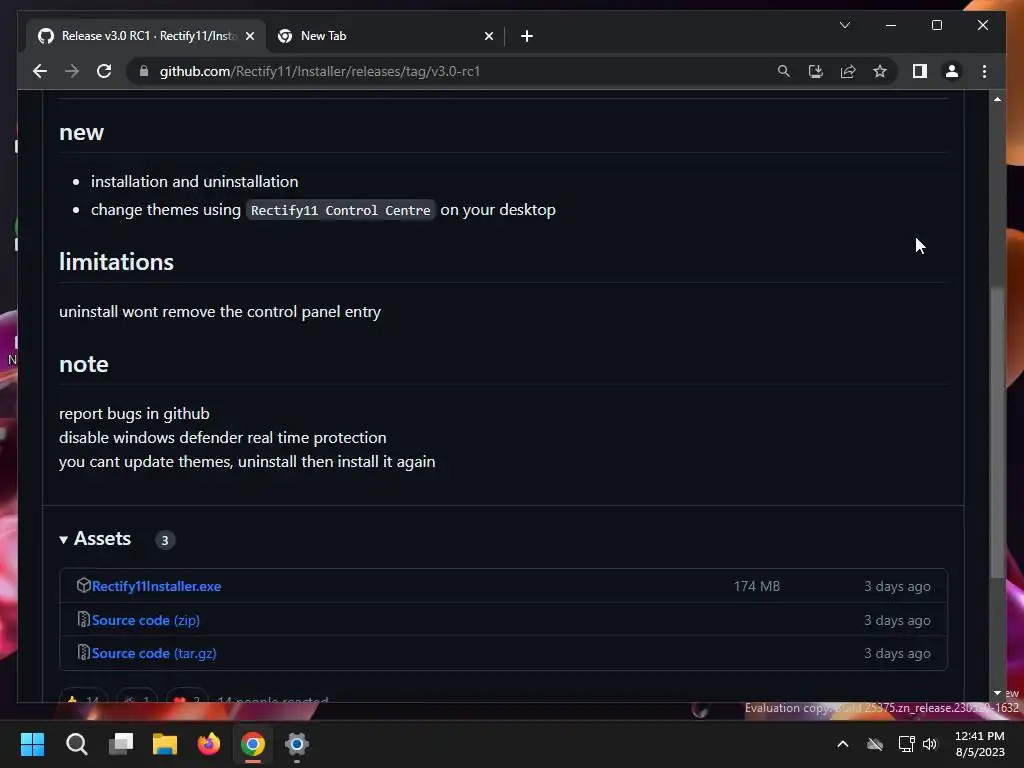The image size is (1024, 768).
Task: Open Chrome profile menu
Action: point(952,71)
